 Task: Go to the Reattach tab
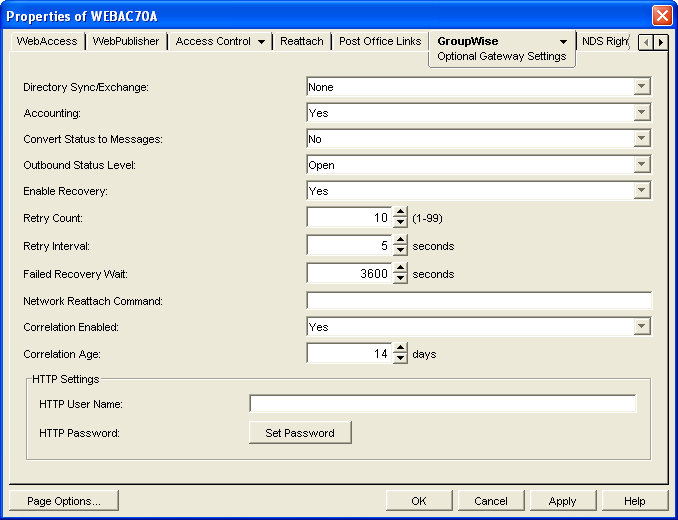[x=301, y=41]
